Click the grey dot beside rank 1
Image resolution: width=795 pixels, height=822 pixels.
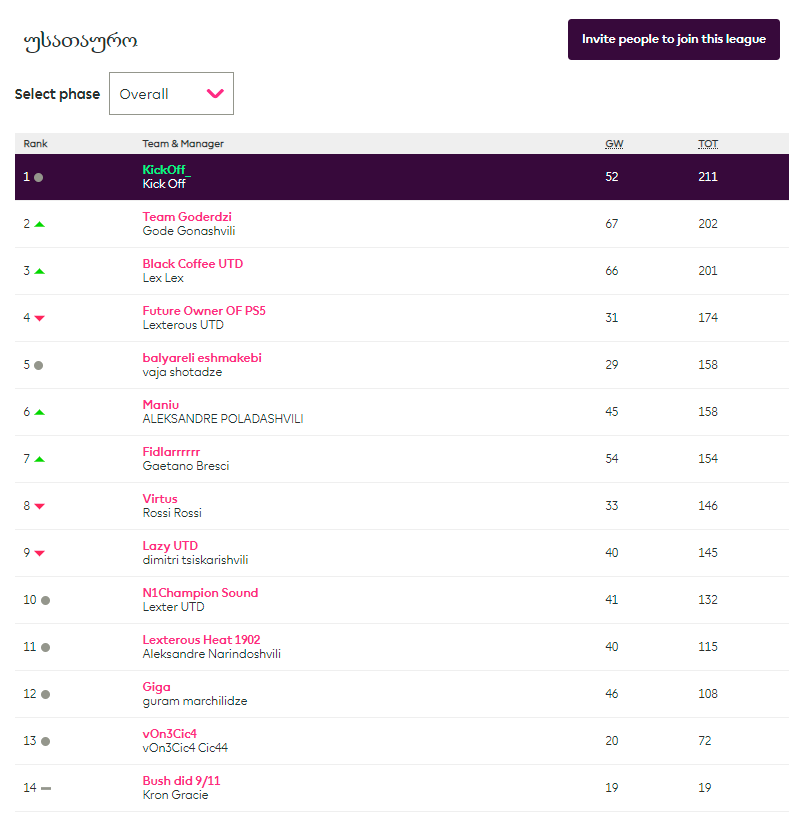pyautogui.click(x=39, y=177)
